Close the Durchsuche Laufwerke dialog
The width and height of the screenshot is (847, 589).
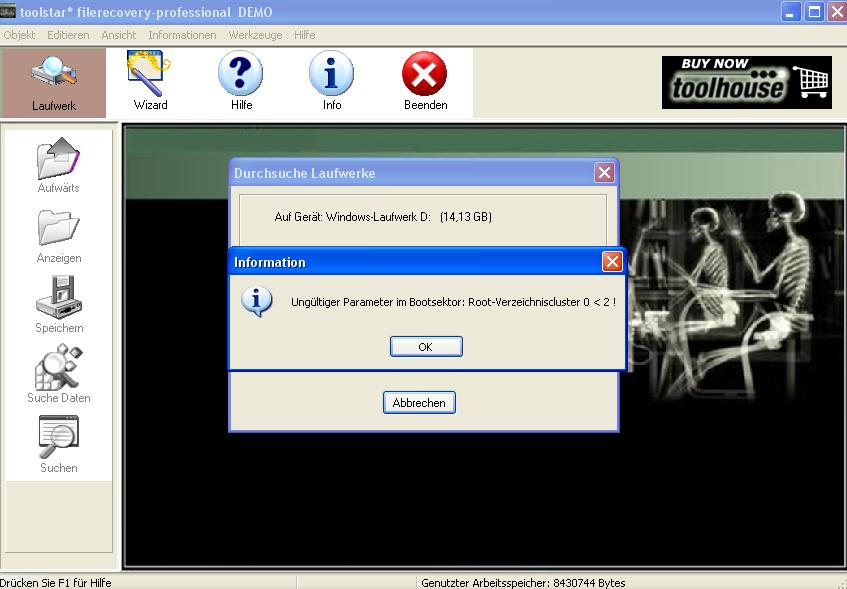tap(604, 173)
